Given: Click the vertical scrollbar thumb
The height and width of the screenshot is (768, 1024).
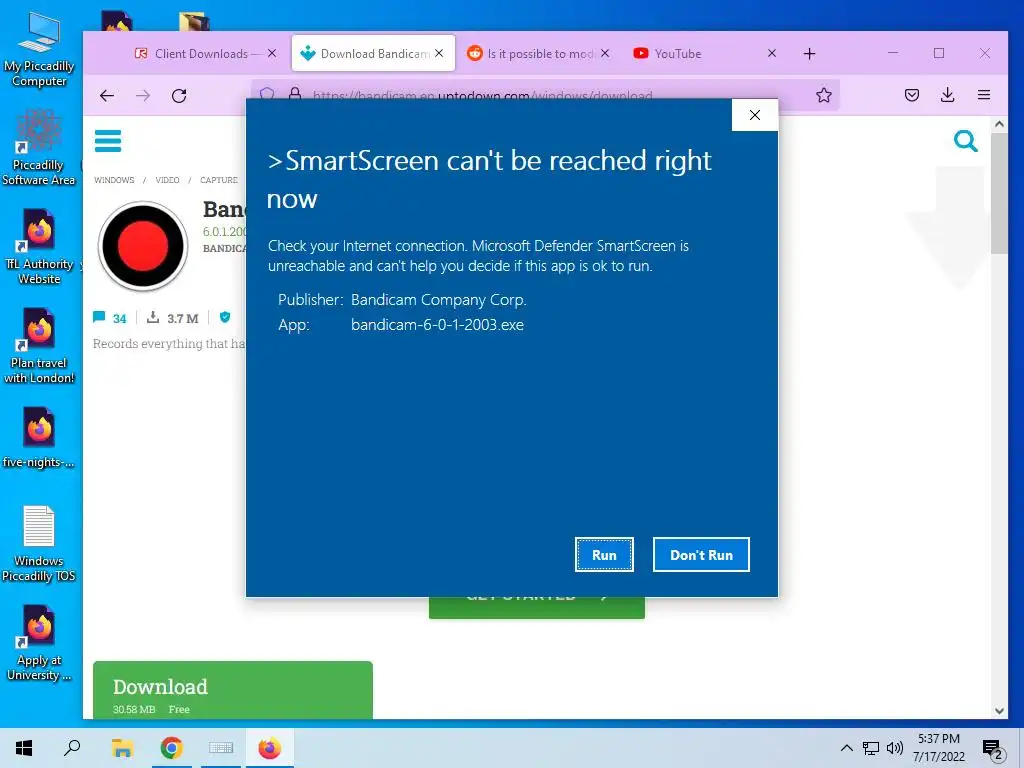Looking at the screenshot, I should (999, 193).
